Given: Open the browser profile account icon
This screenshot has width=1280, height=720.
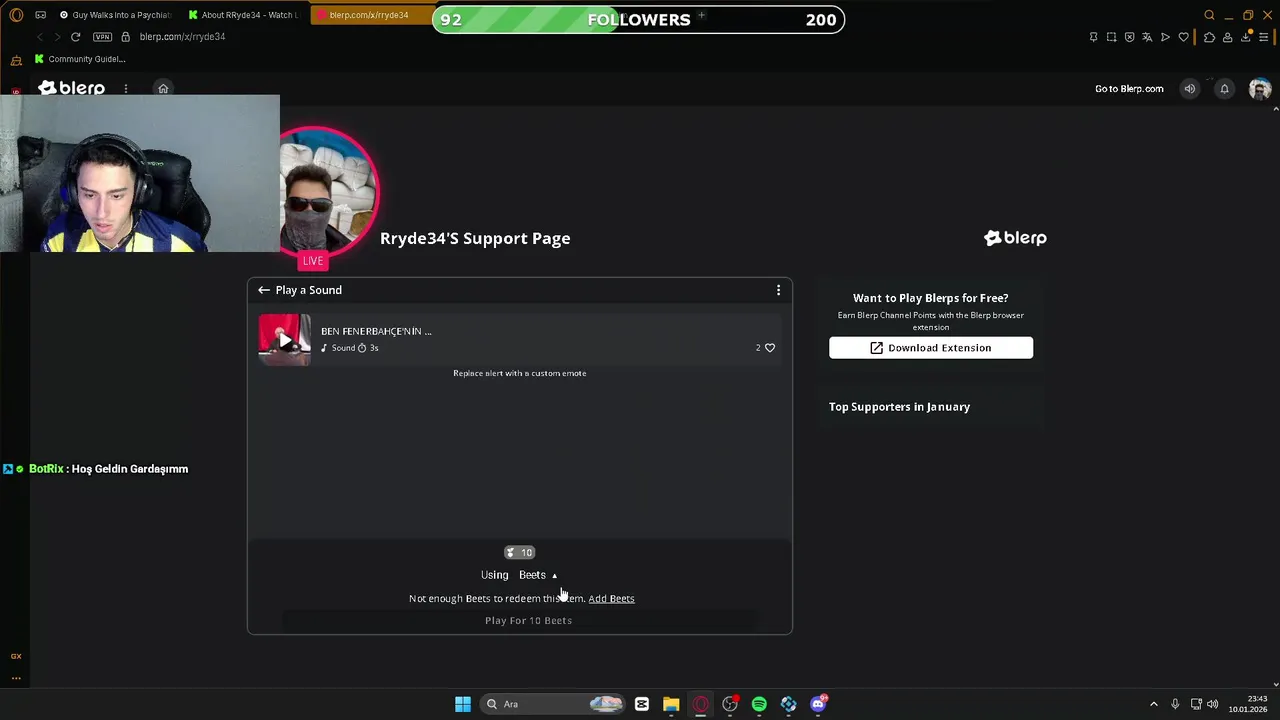Looking at the screenshot, I should (x=1227, y=37).
